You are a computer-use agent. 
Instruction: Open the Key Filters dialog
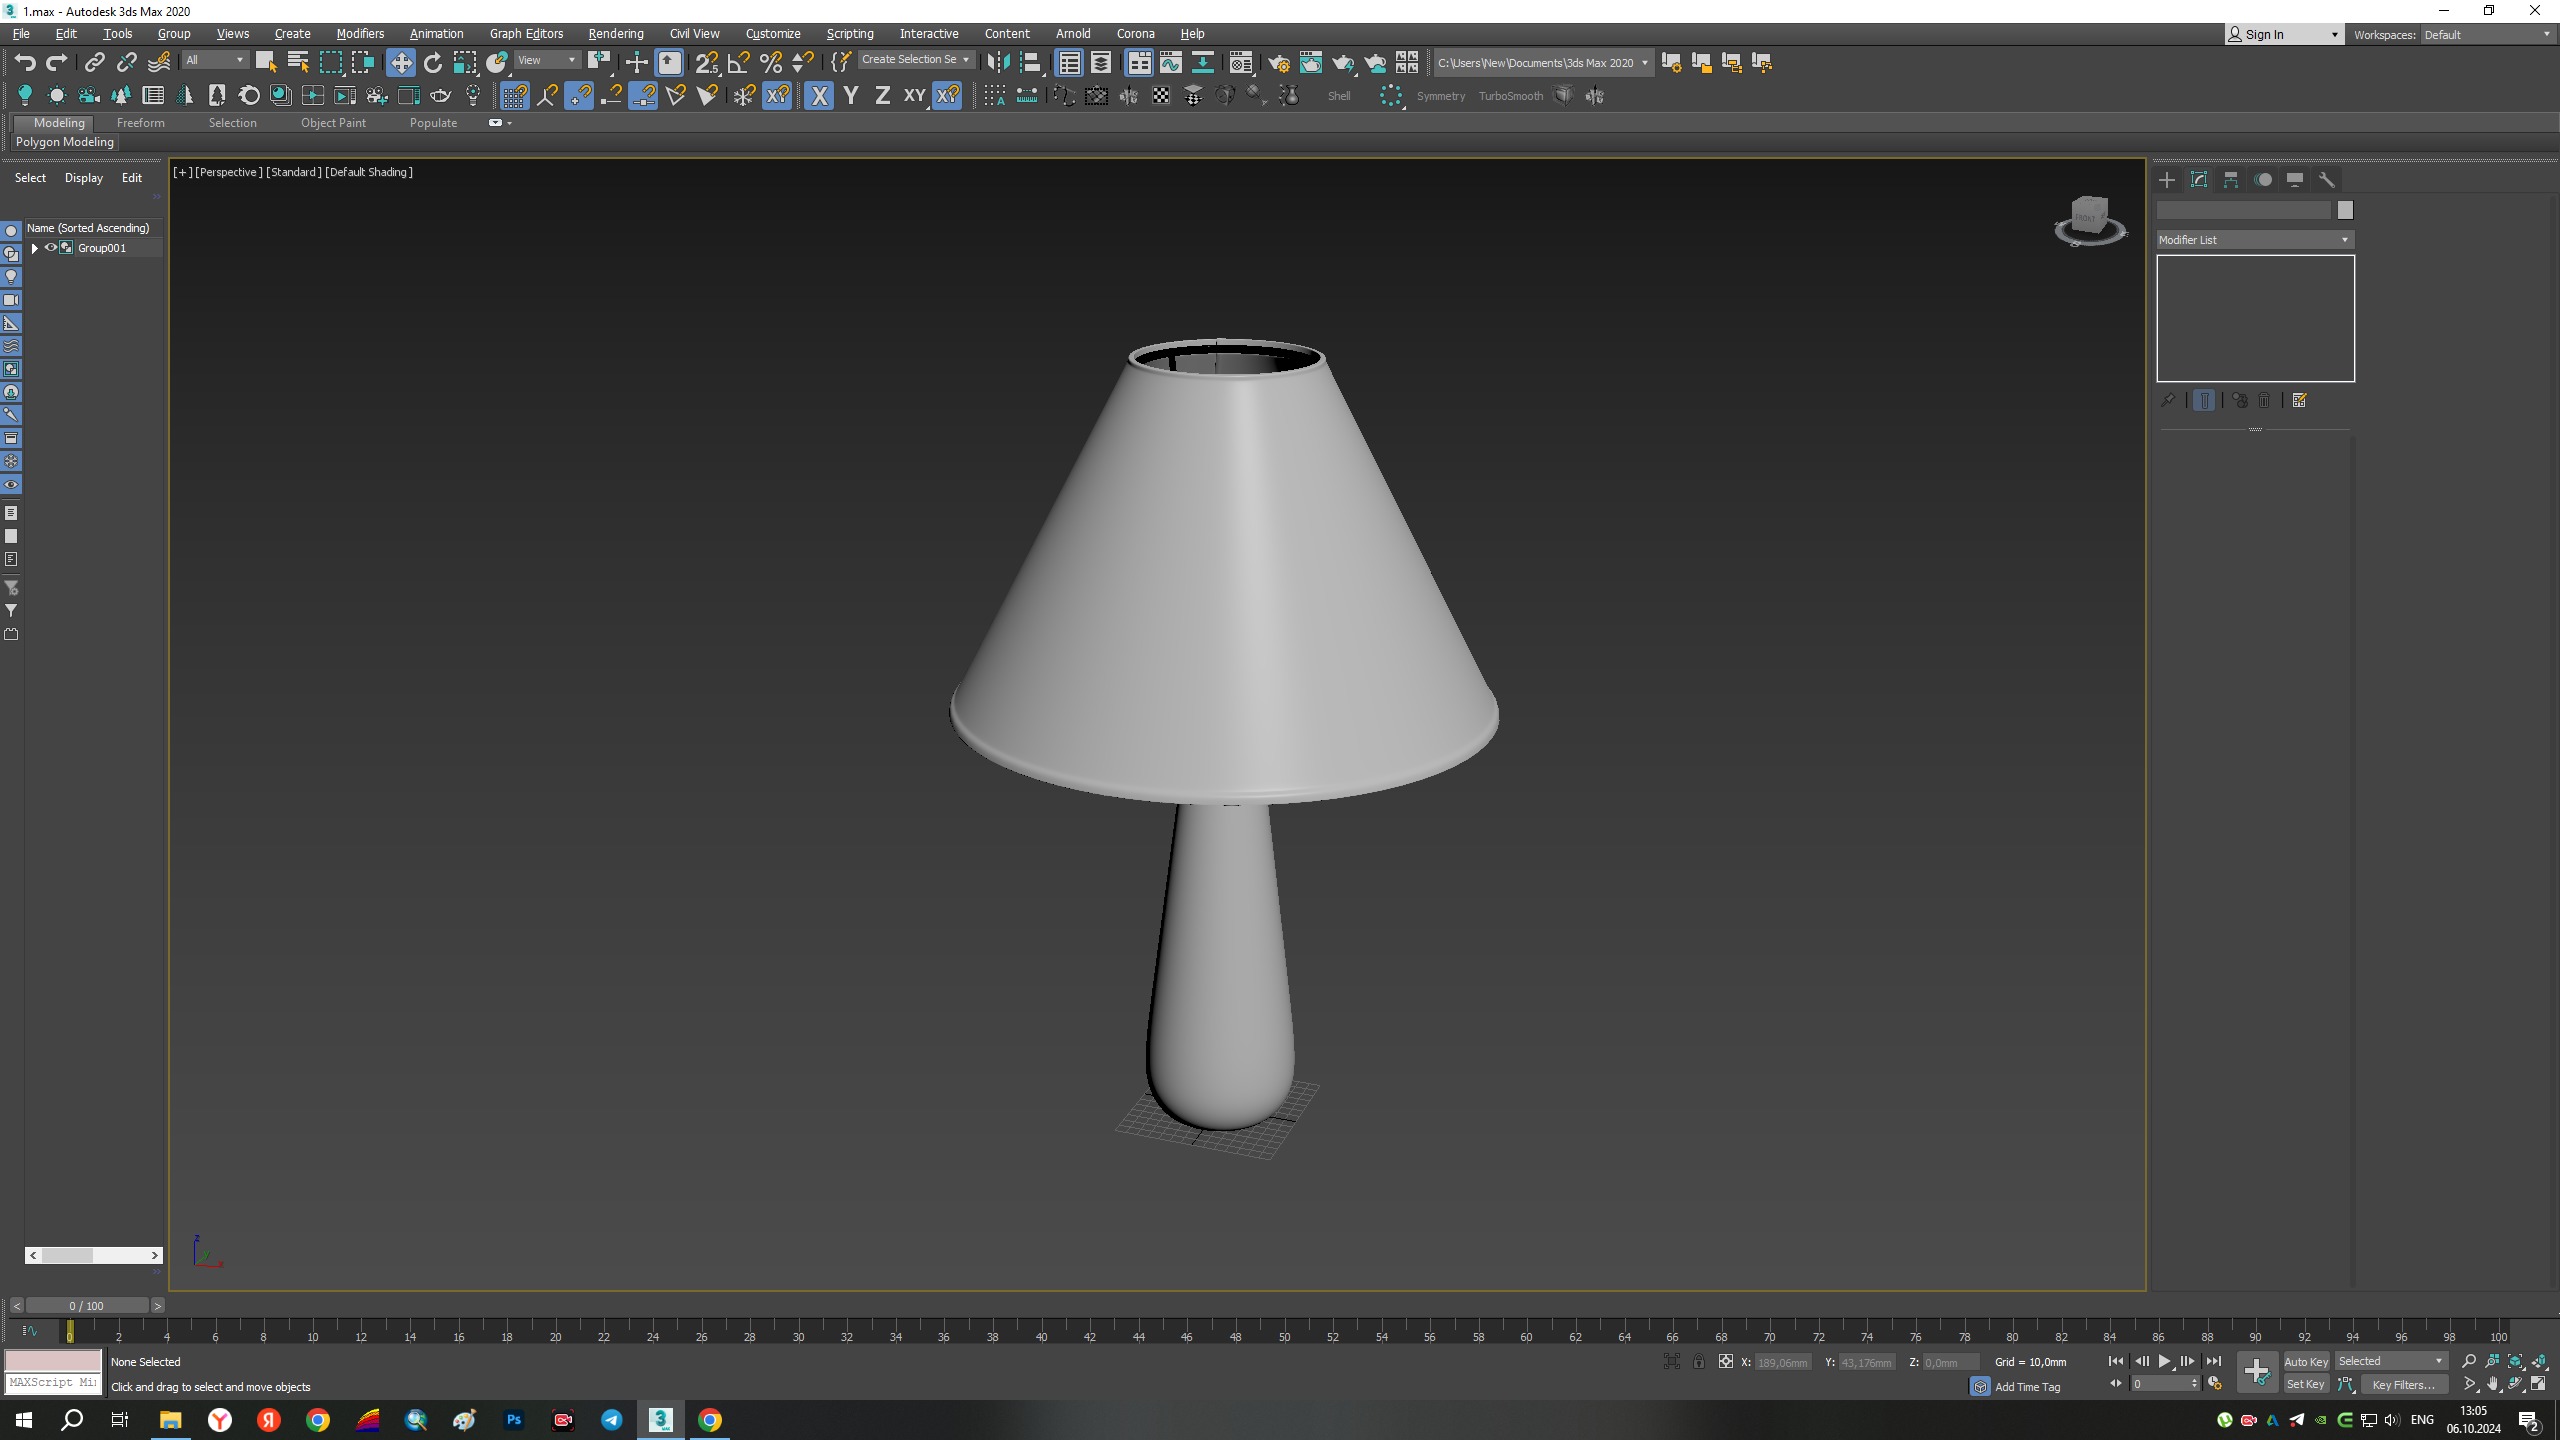point(2404,1385)
